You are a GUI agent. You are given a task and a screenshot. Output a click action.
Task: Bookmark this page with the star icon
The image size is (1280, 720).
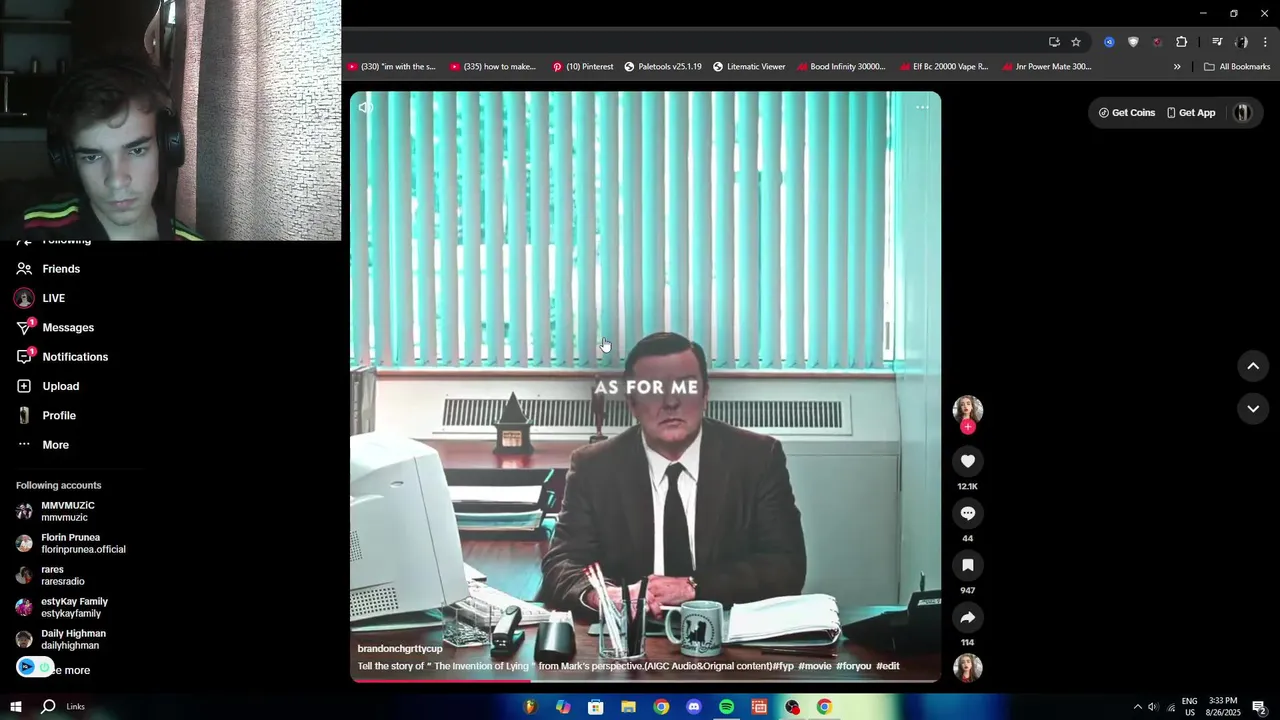coord(1076,42)
